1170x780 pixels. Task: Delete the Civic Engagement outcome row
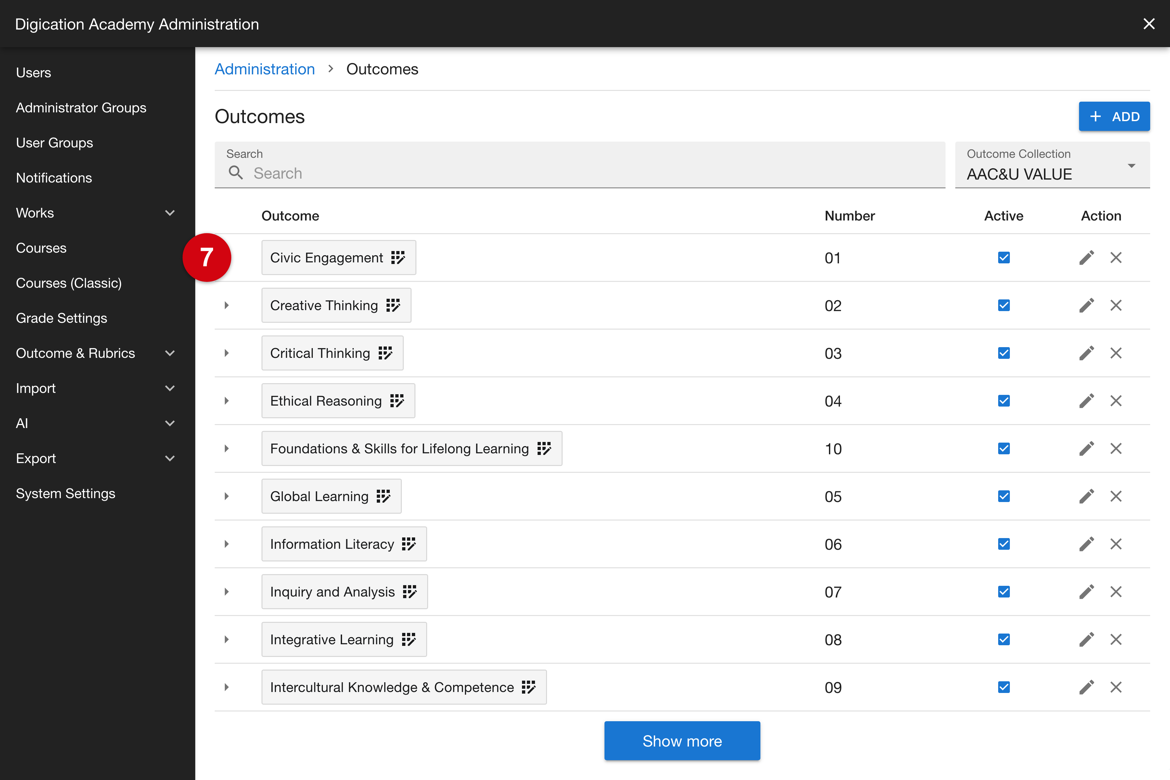click(1116, 258)
